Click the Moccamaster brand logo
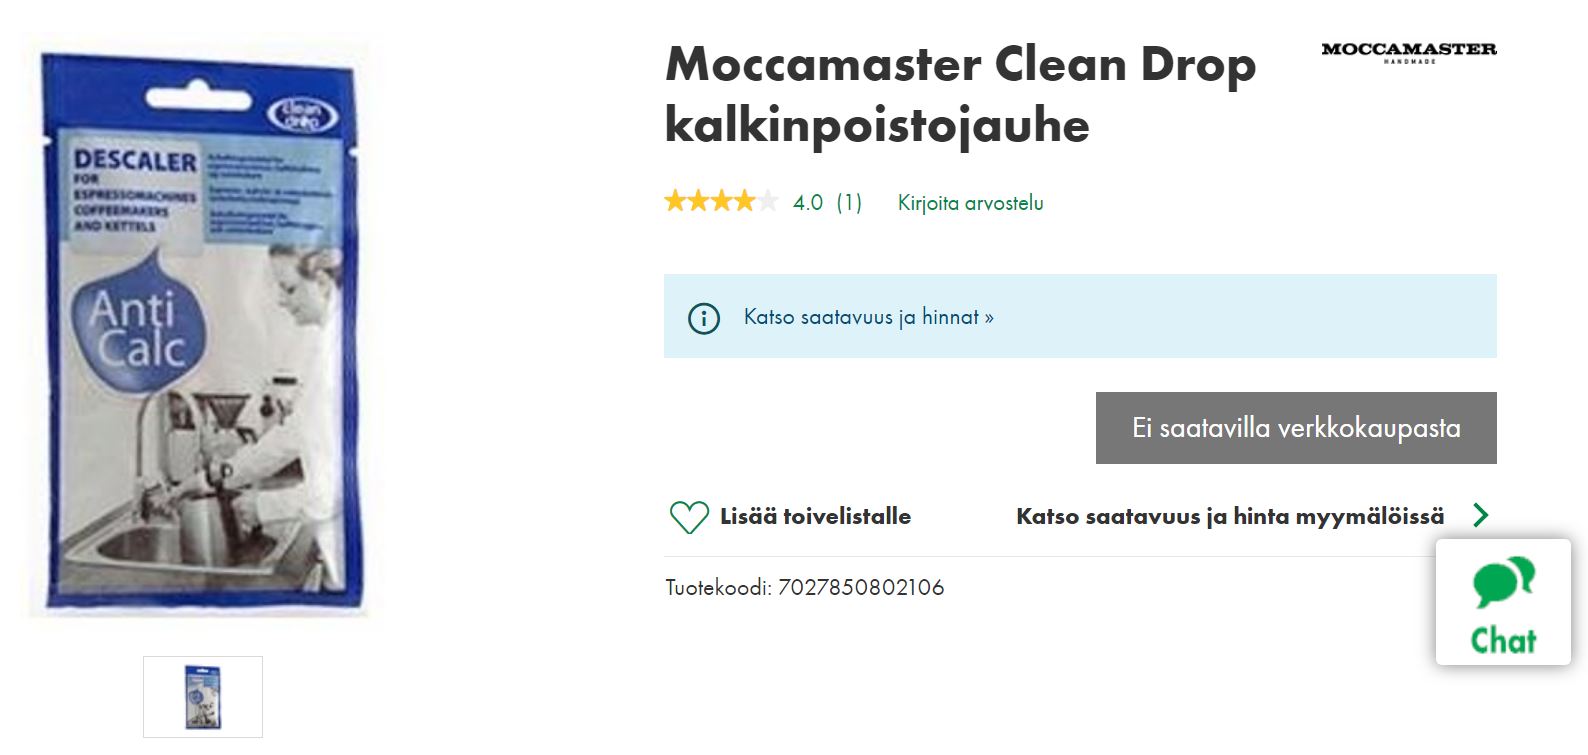1588x755 pixels. [1406, 50]
